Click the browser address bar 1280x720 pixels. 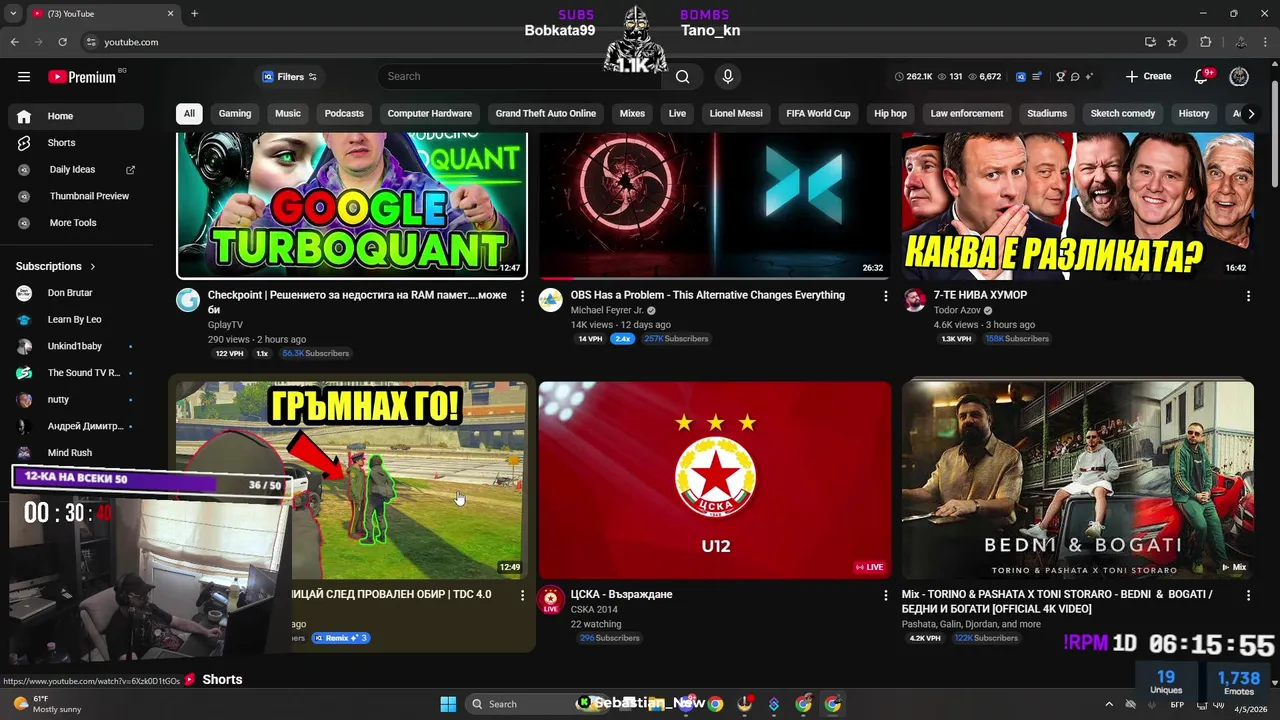(610, 42)
